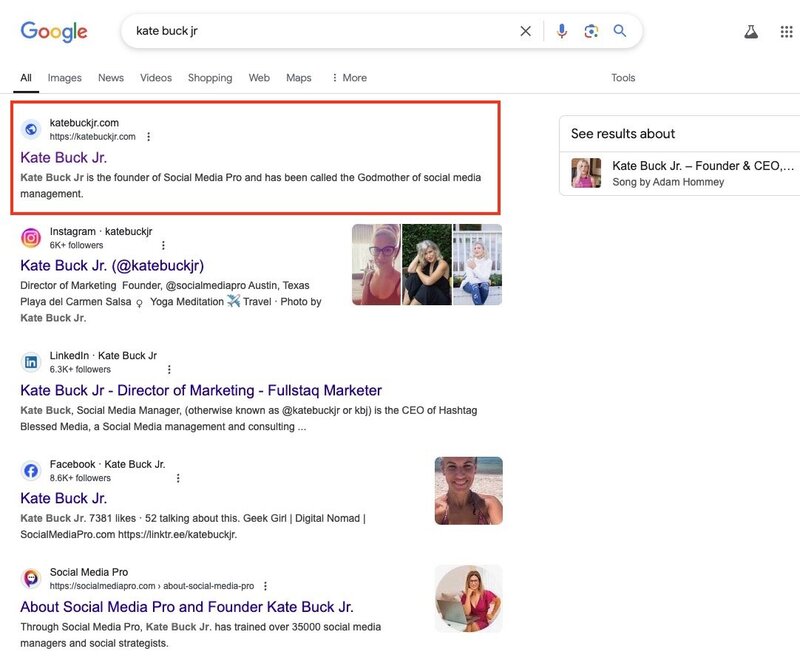Image resolution: width=800 pixels, height=660 pixels.
Task: Select the All results tab
Action: coord(26,78)
